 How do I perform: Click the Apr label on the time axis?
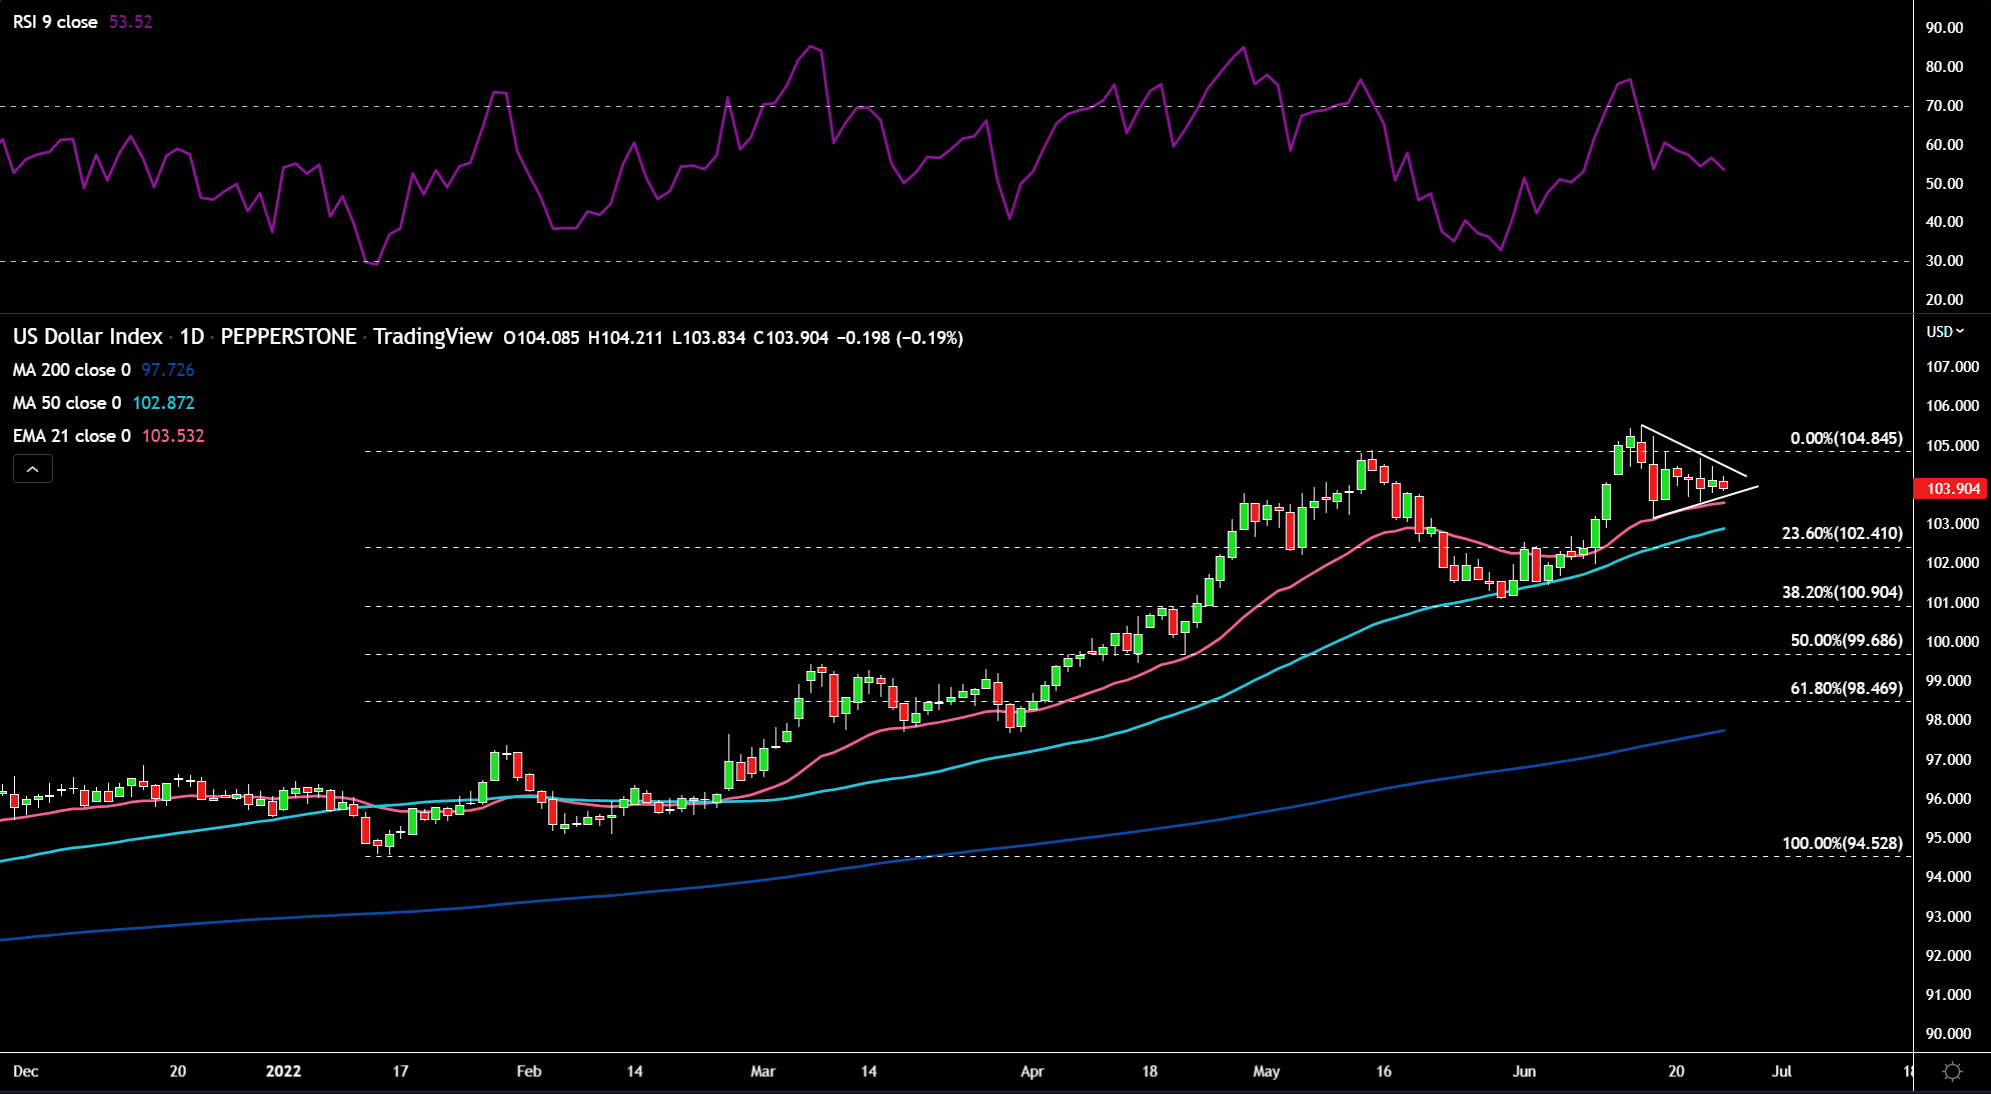coord(1032,1072)
